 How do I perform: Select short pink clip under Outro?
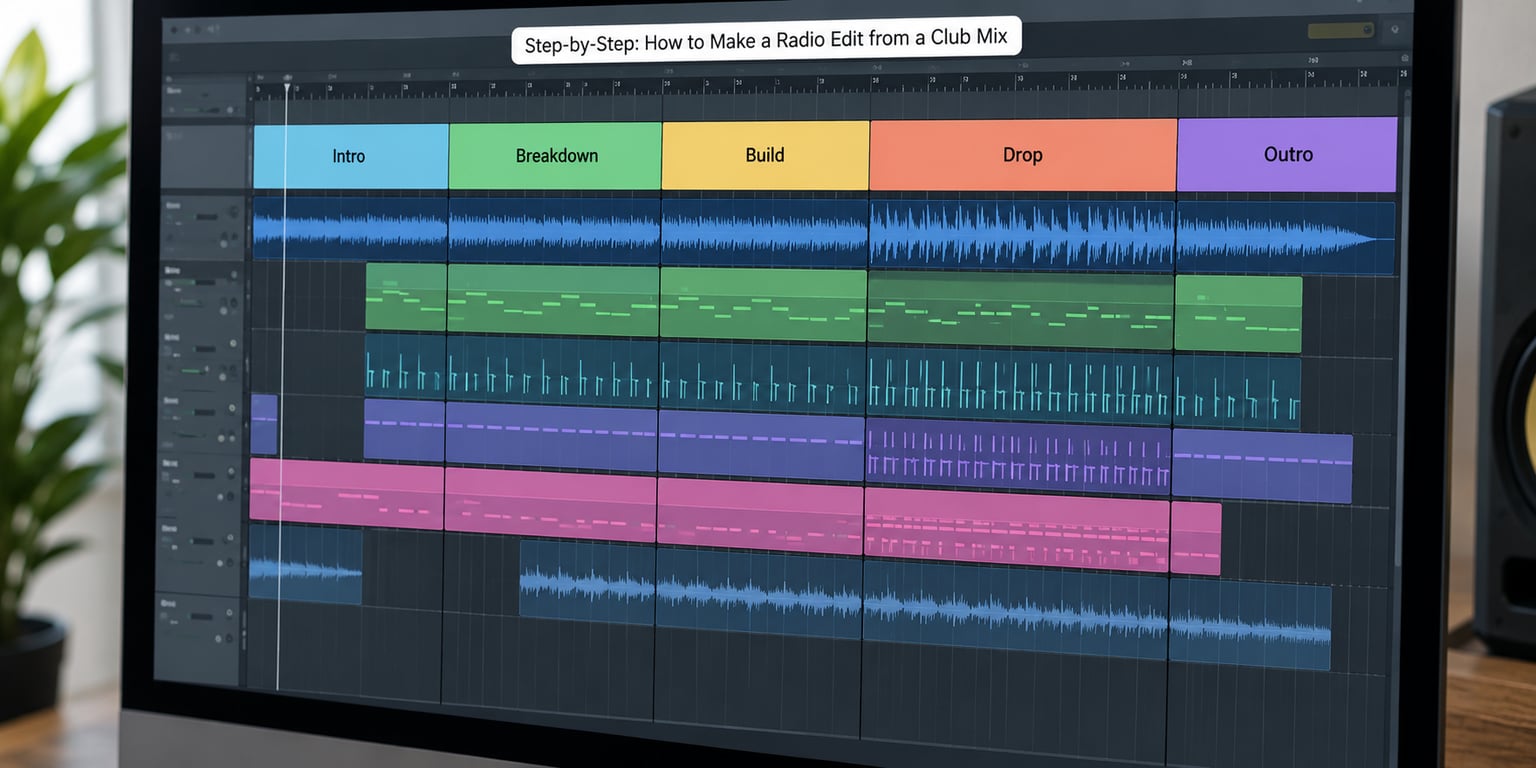[1196, 538]
